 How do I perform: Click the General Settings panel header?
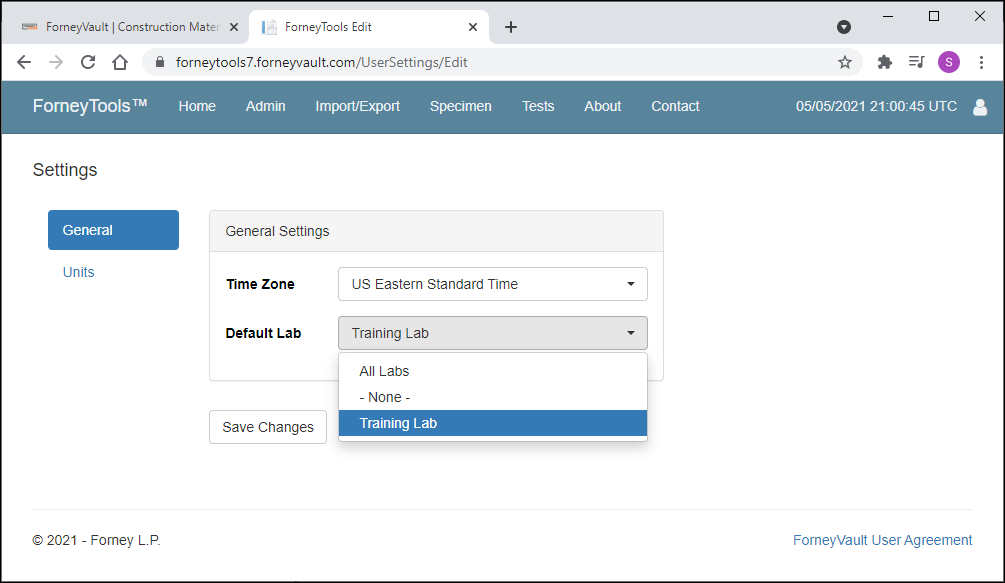(x=436, y=231)
